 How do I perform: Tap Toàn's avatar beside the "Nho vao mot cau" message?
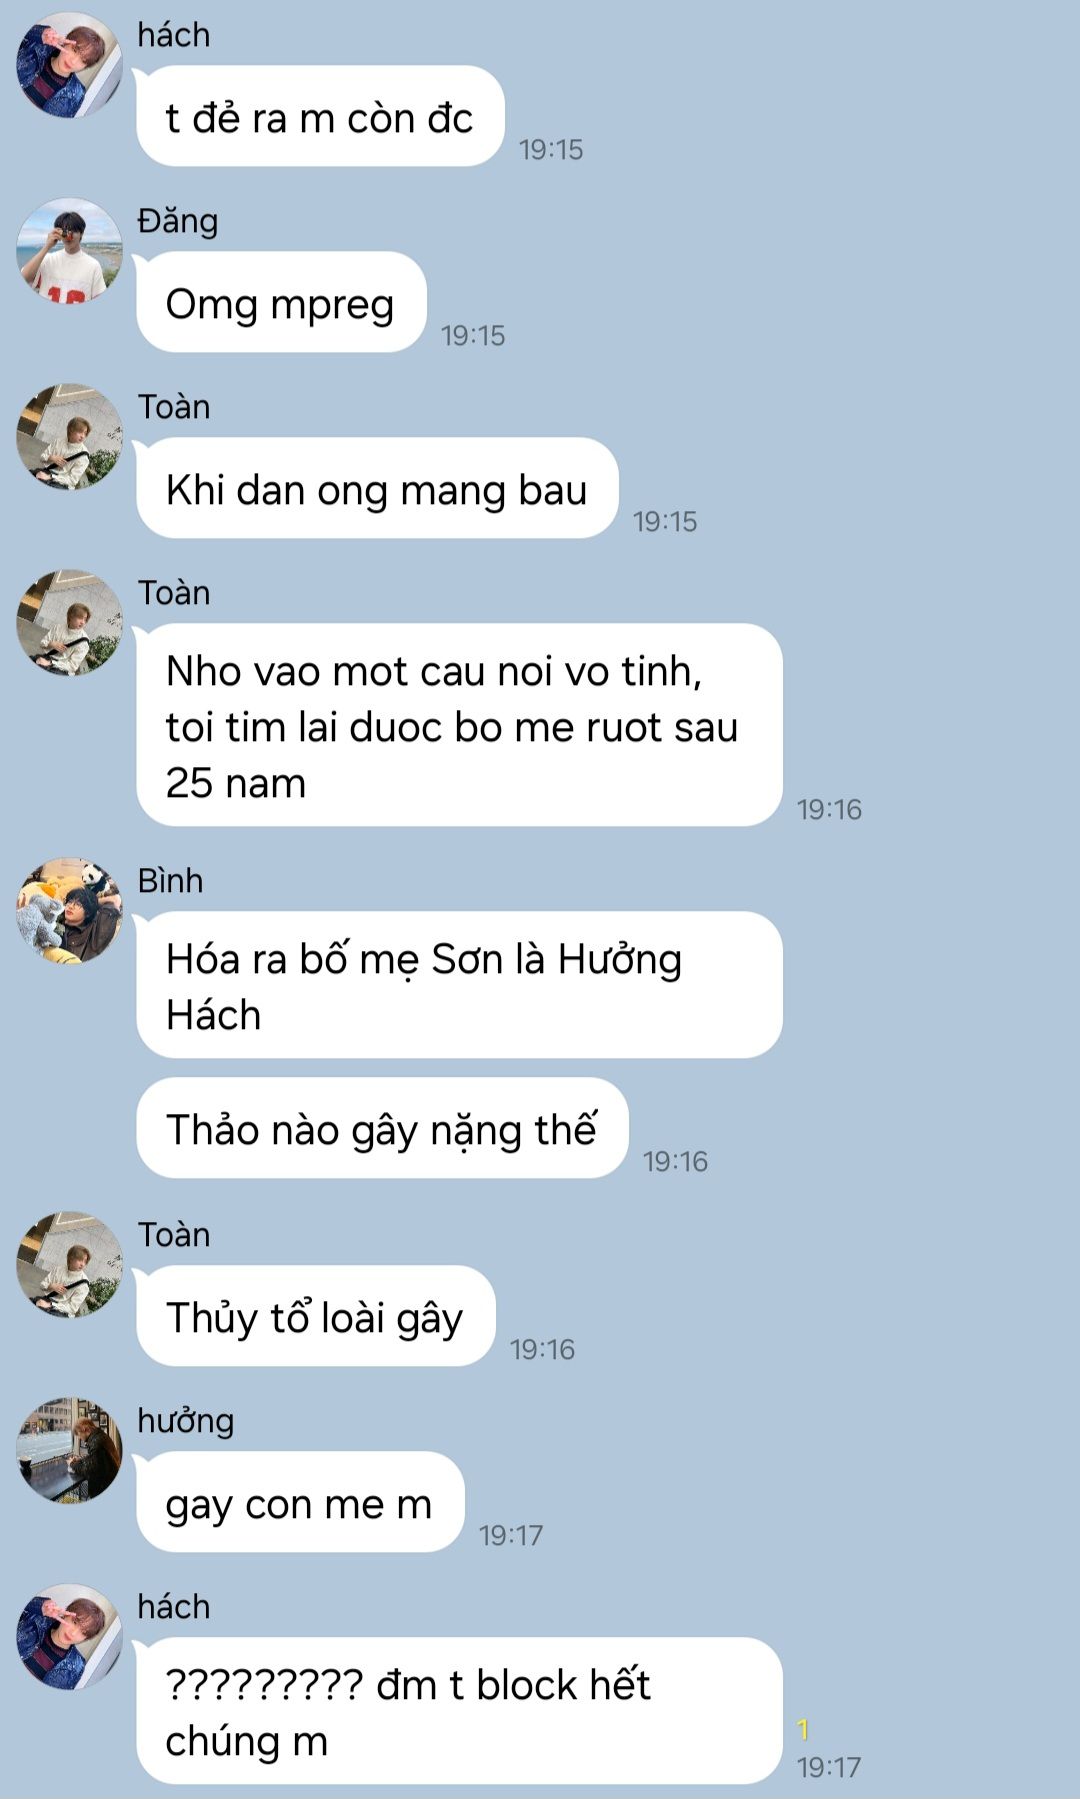tap(69, 623)
